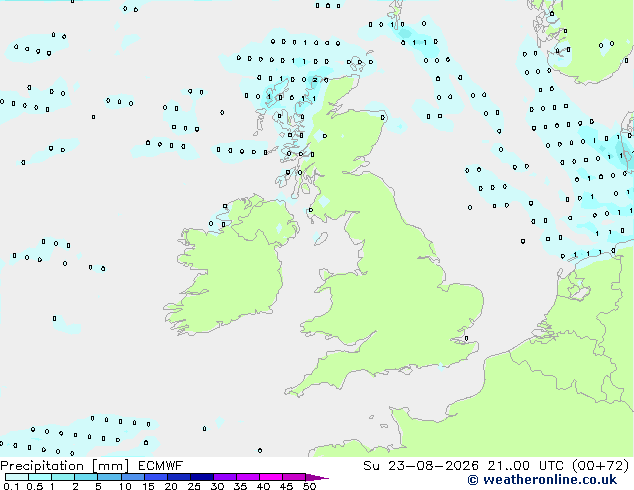Click the weatheronline.co.uk copyright link
This screenshot has width=634, height=490.
click(x=542, y=480)
